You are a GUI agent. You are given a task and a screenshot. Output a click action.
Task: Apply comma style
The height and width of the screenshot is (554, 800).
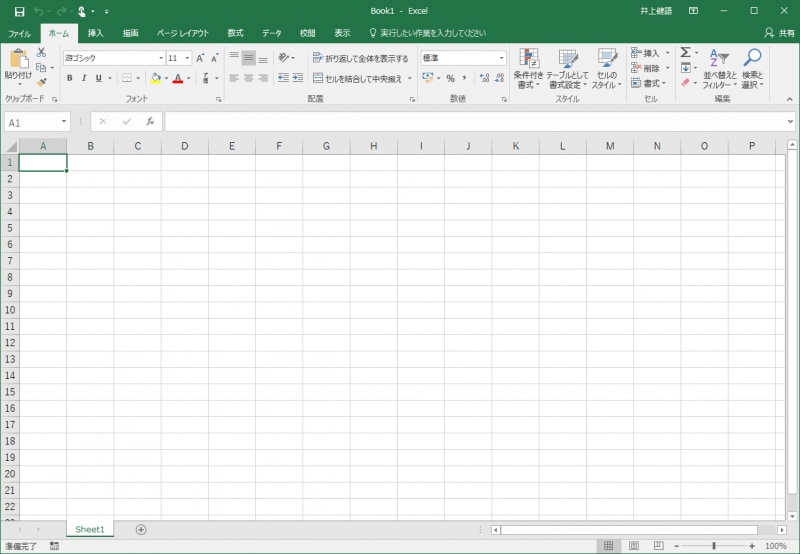coord(464,78)
